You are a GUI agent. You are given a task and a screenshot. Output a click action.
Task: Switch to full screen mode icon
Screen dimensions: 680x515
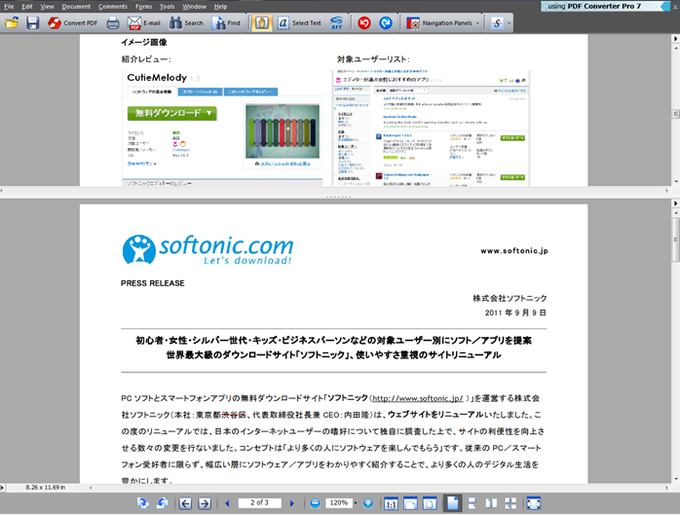point(533,504)
